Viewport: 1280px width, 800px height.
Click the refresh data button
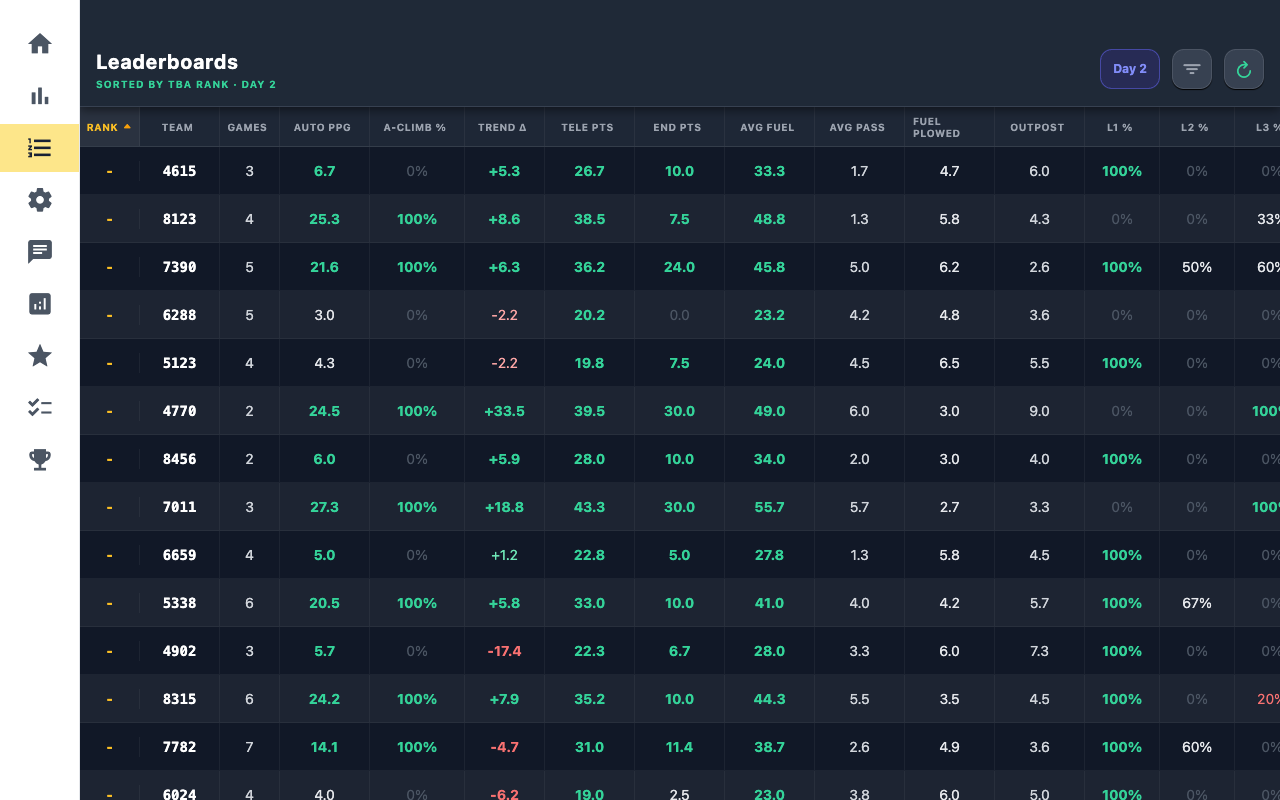point(1244,69)
